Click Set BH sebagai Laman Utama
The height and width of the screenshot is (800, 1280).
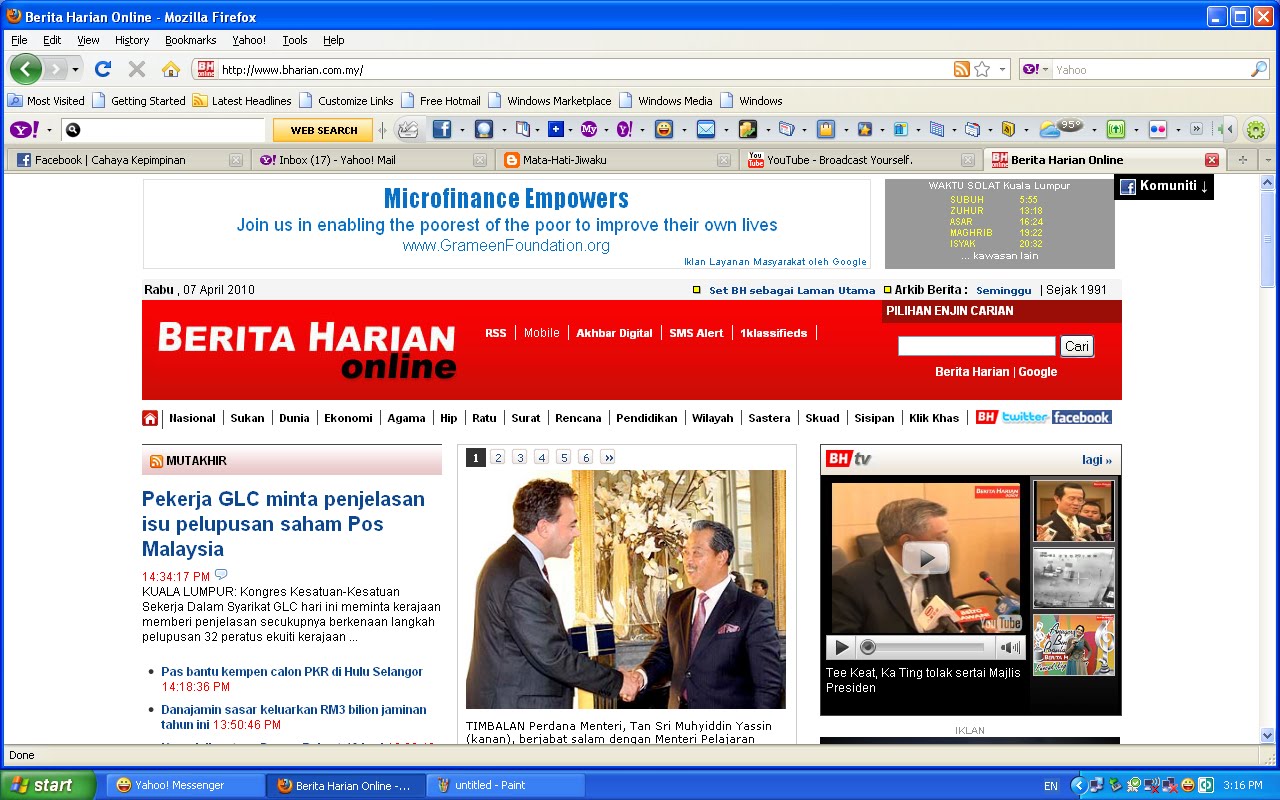click(x=792, y=290)
